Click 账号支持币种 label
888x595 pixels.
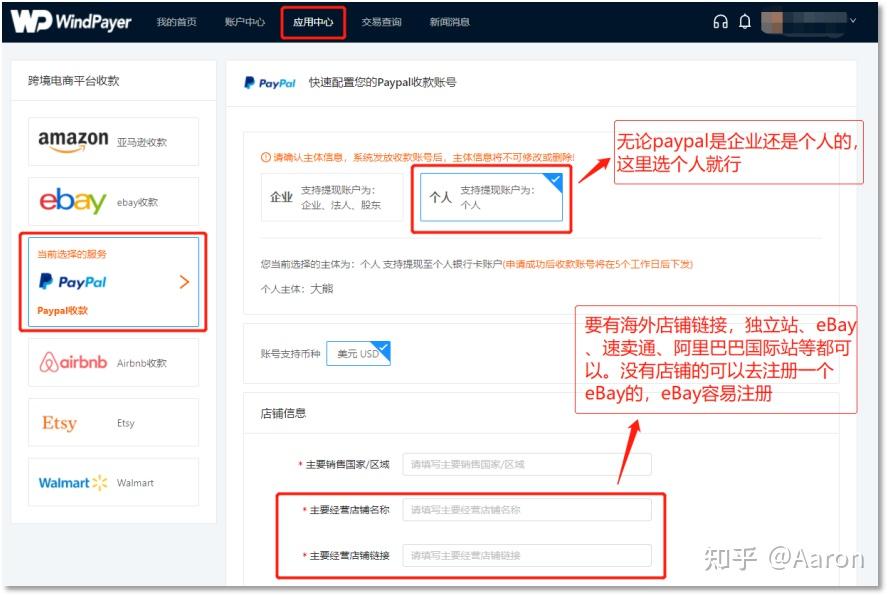coord(290,354)
